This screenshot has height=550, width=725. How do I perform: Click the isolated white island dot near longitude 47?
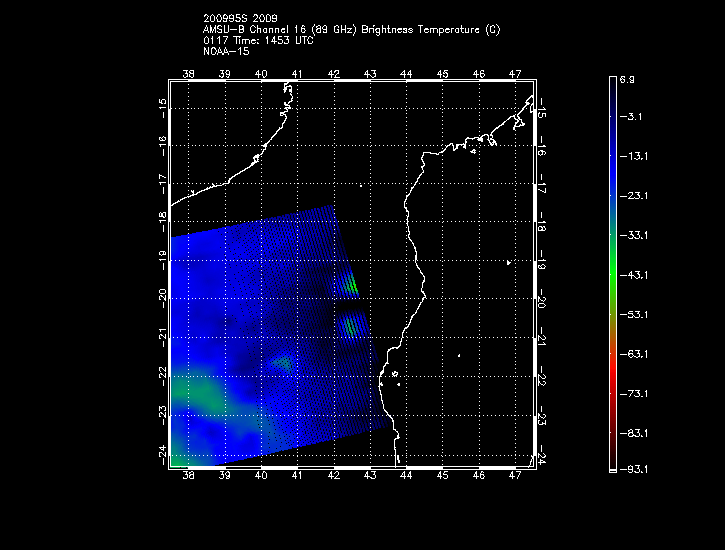(x=509, y=263)
